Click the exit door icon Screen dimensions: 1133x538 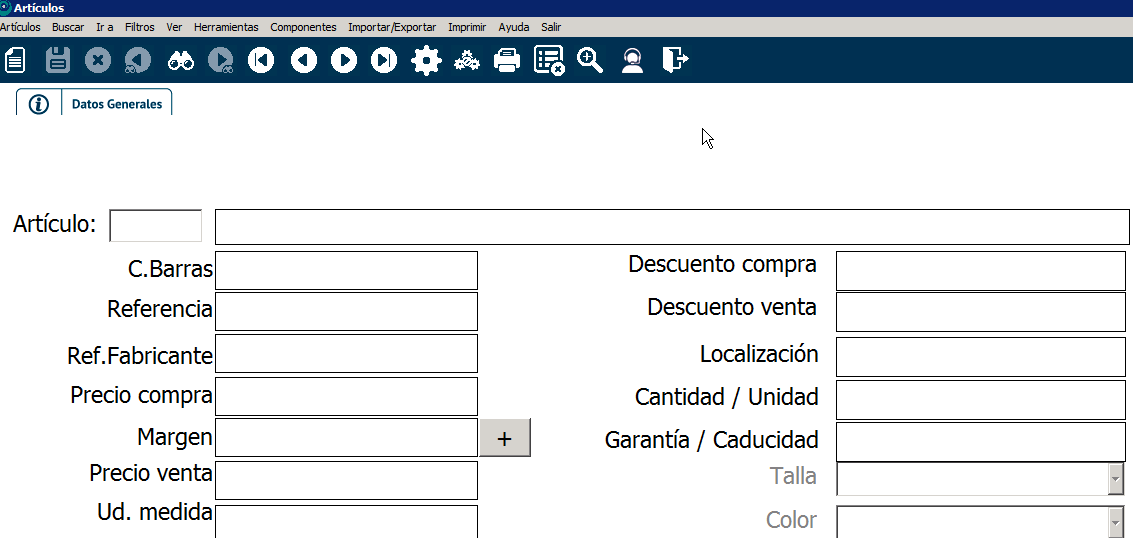(x=675, y=61)
